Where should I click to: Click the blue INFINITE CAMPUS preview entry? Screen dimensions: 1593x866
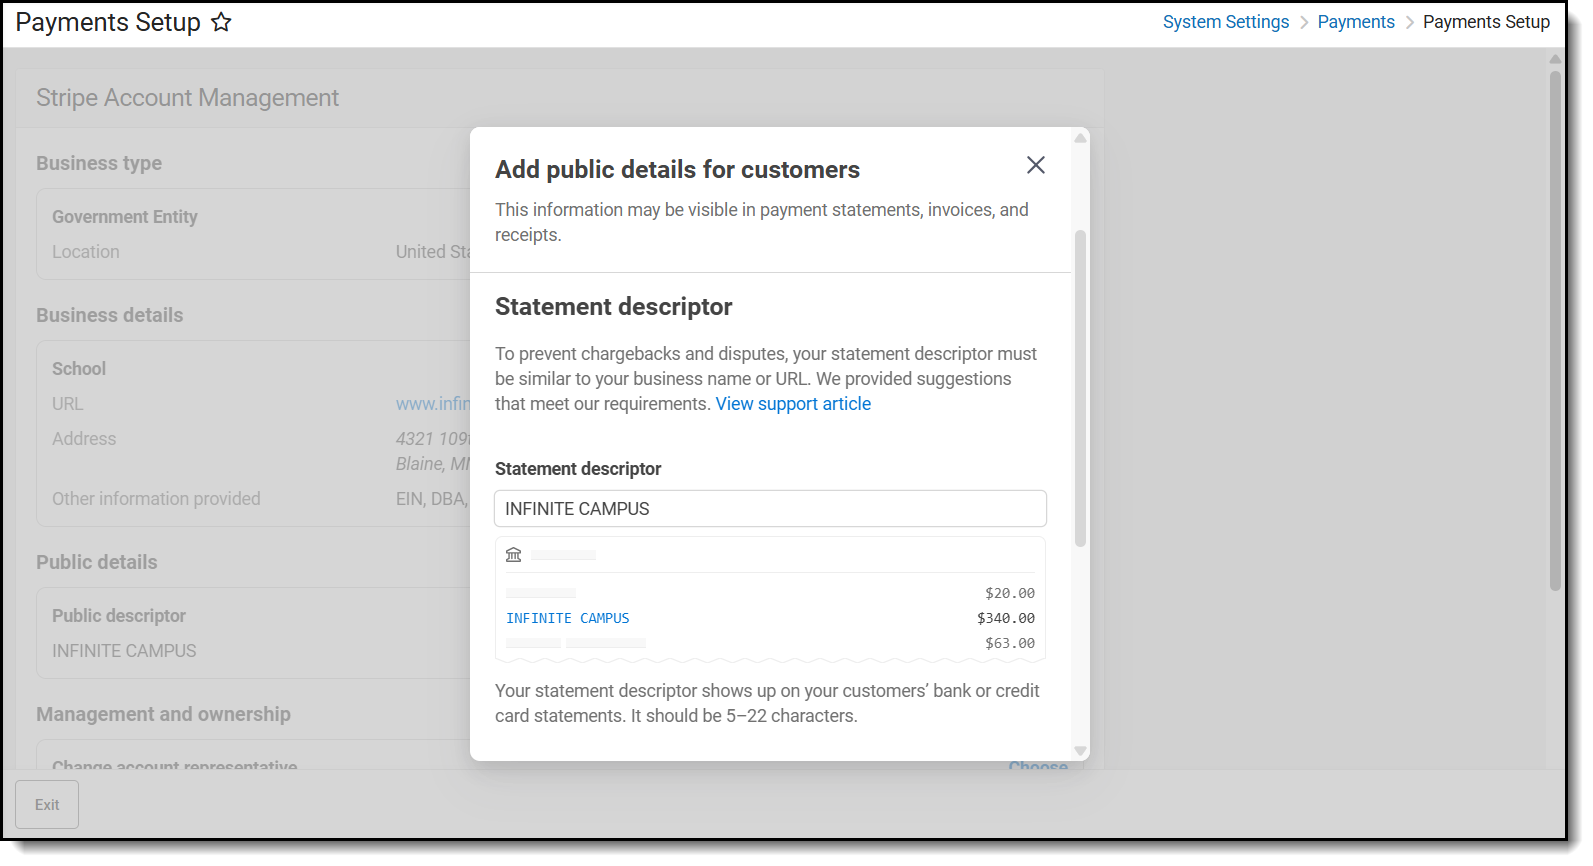[x=568, y=619]
